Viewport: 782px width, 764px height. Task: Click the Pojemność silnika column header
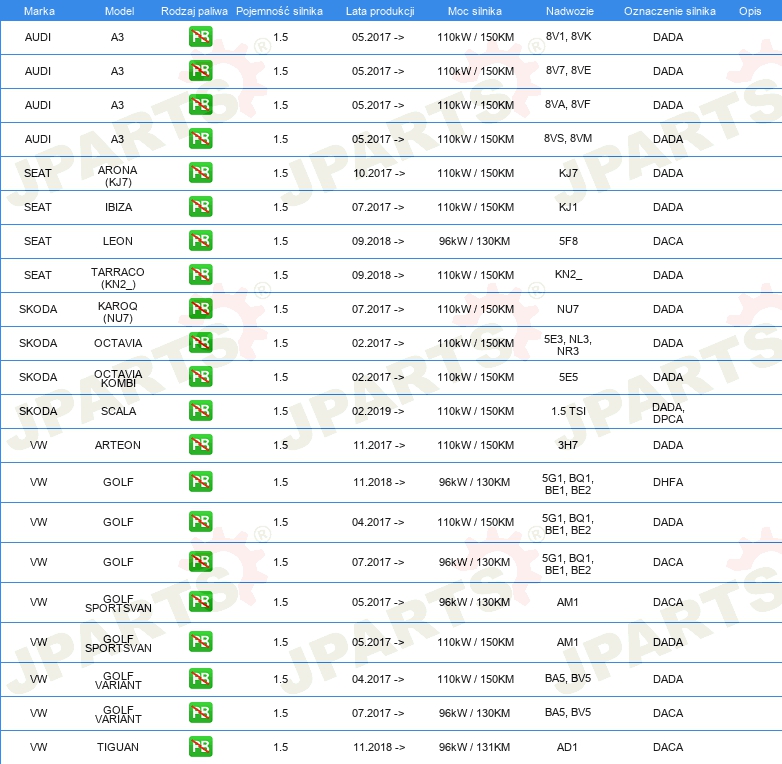279,11
